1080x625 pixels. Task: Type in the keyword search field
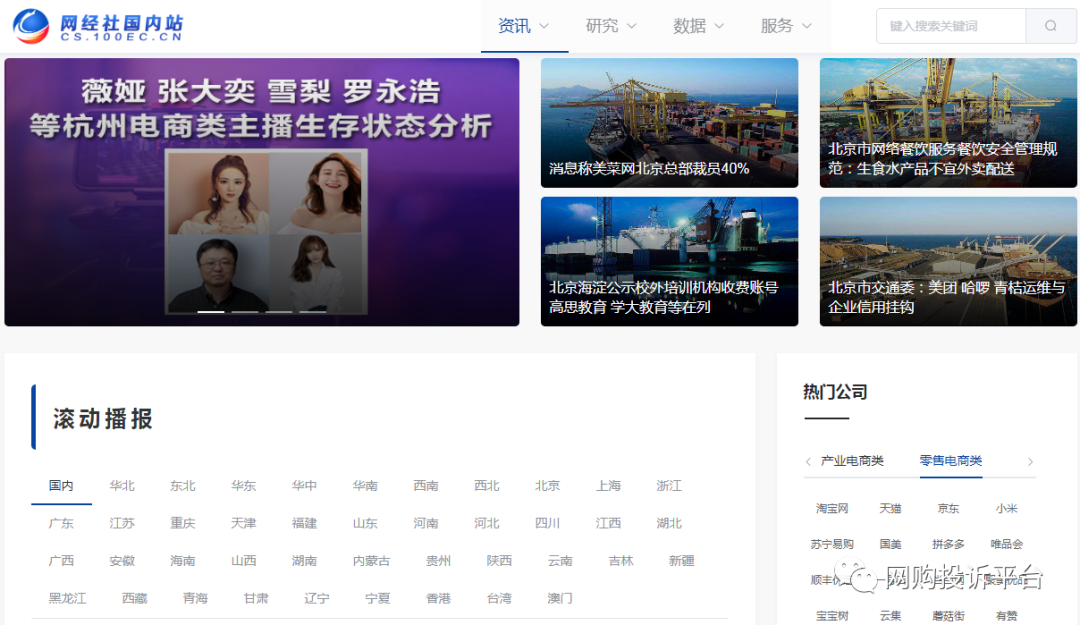coord(950,26)
